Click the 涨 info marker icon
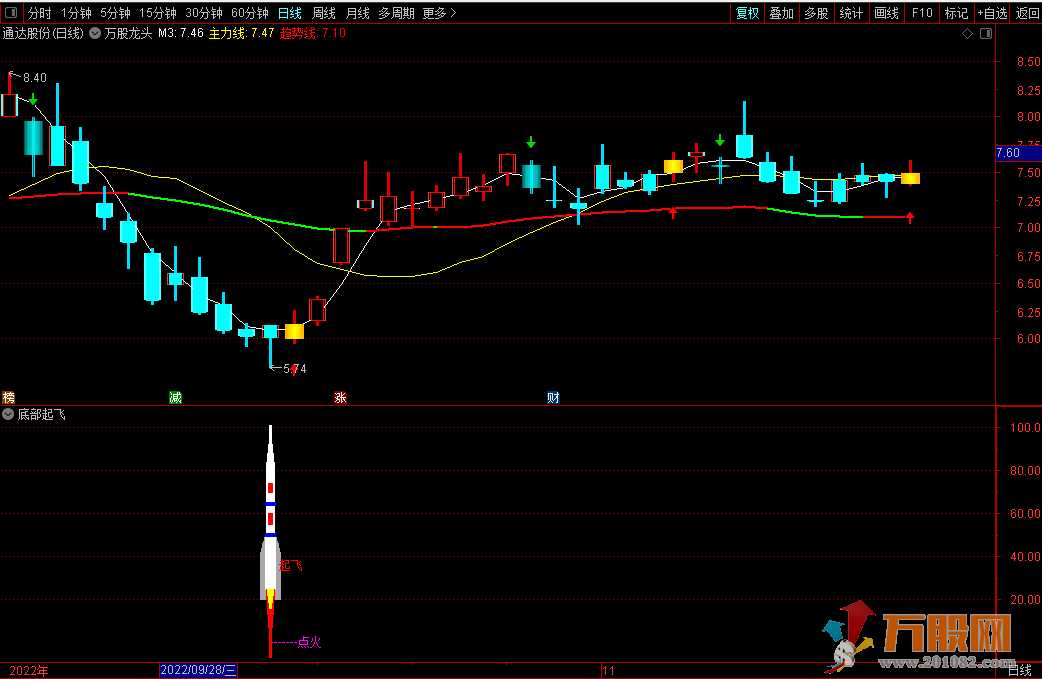This screenshot has height=679, width=1042. click(340, 397)
